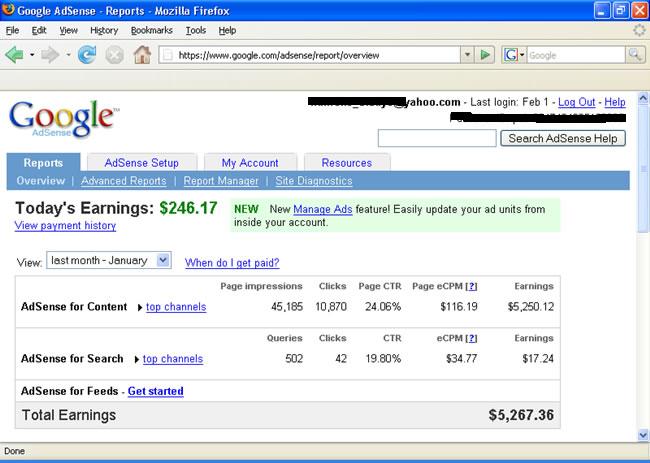Open the Help link at top right
650x463 pixels.
click(x=615, y=102)
